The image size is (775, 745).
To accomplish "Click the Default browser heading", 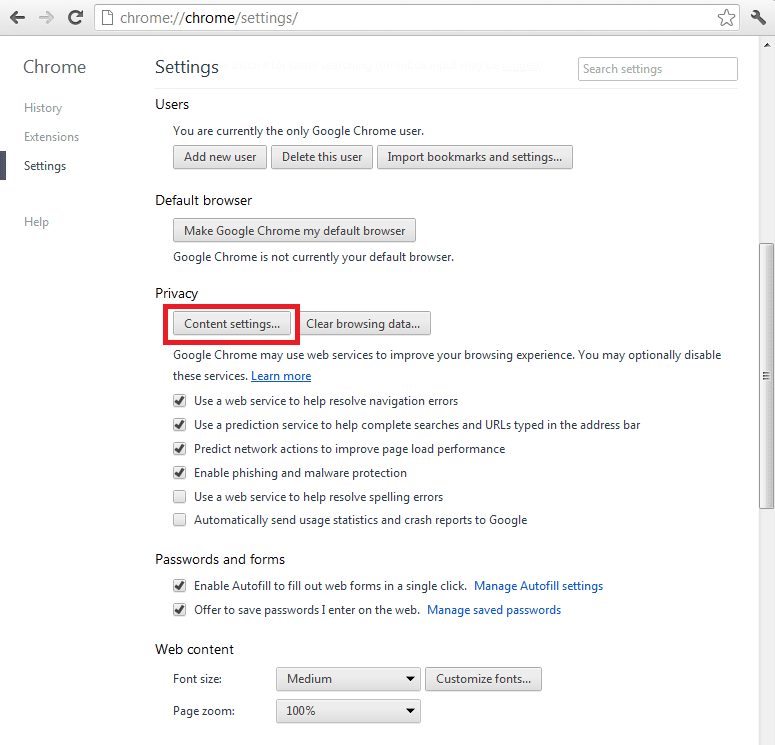I will [x=204, y=200].
